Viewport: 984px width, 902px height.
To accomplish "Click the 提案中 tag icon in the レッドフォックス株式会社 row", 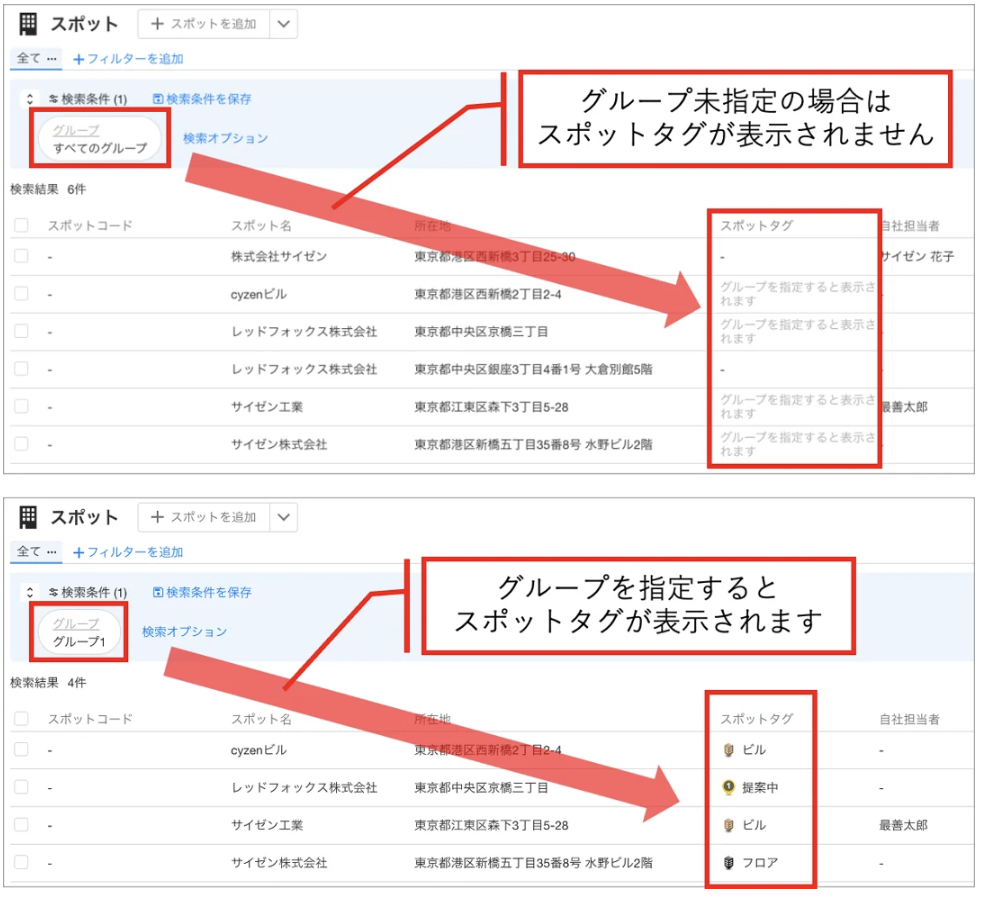I will (729, 788).
